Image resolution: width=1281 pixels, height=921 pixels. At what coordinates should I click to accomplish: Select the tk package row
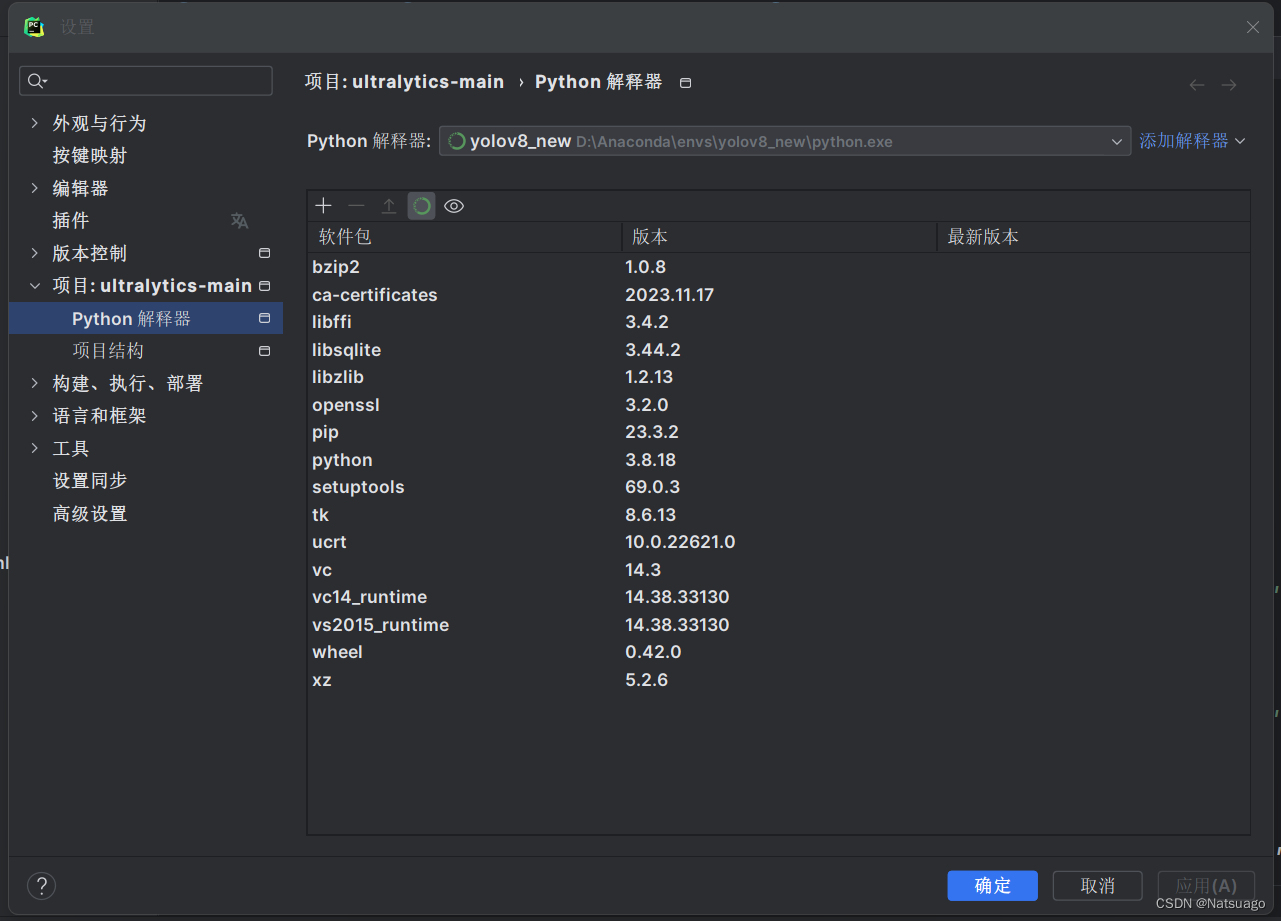pyautogui.click(x=779, y=515)
